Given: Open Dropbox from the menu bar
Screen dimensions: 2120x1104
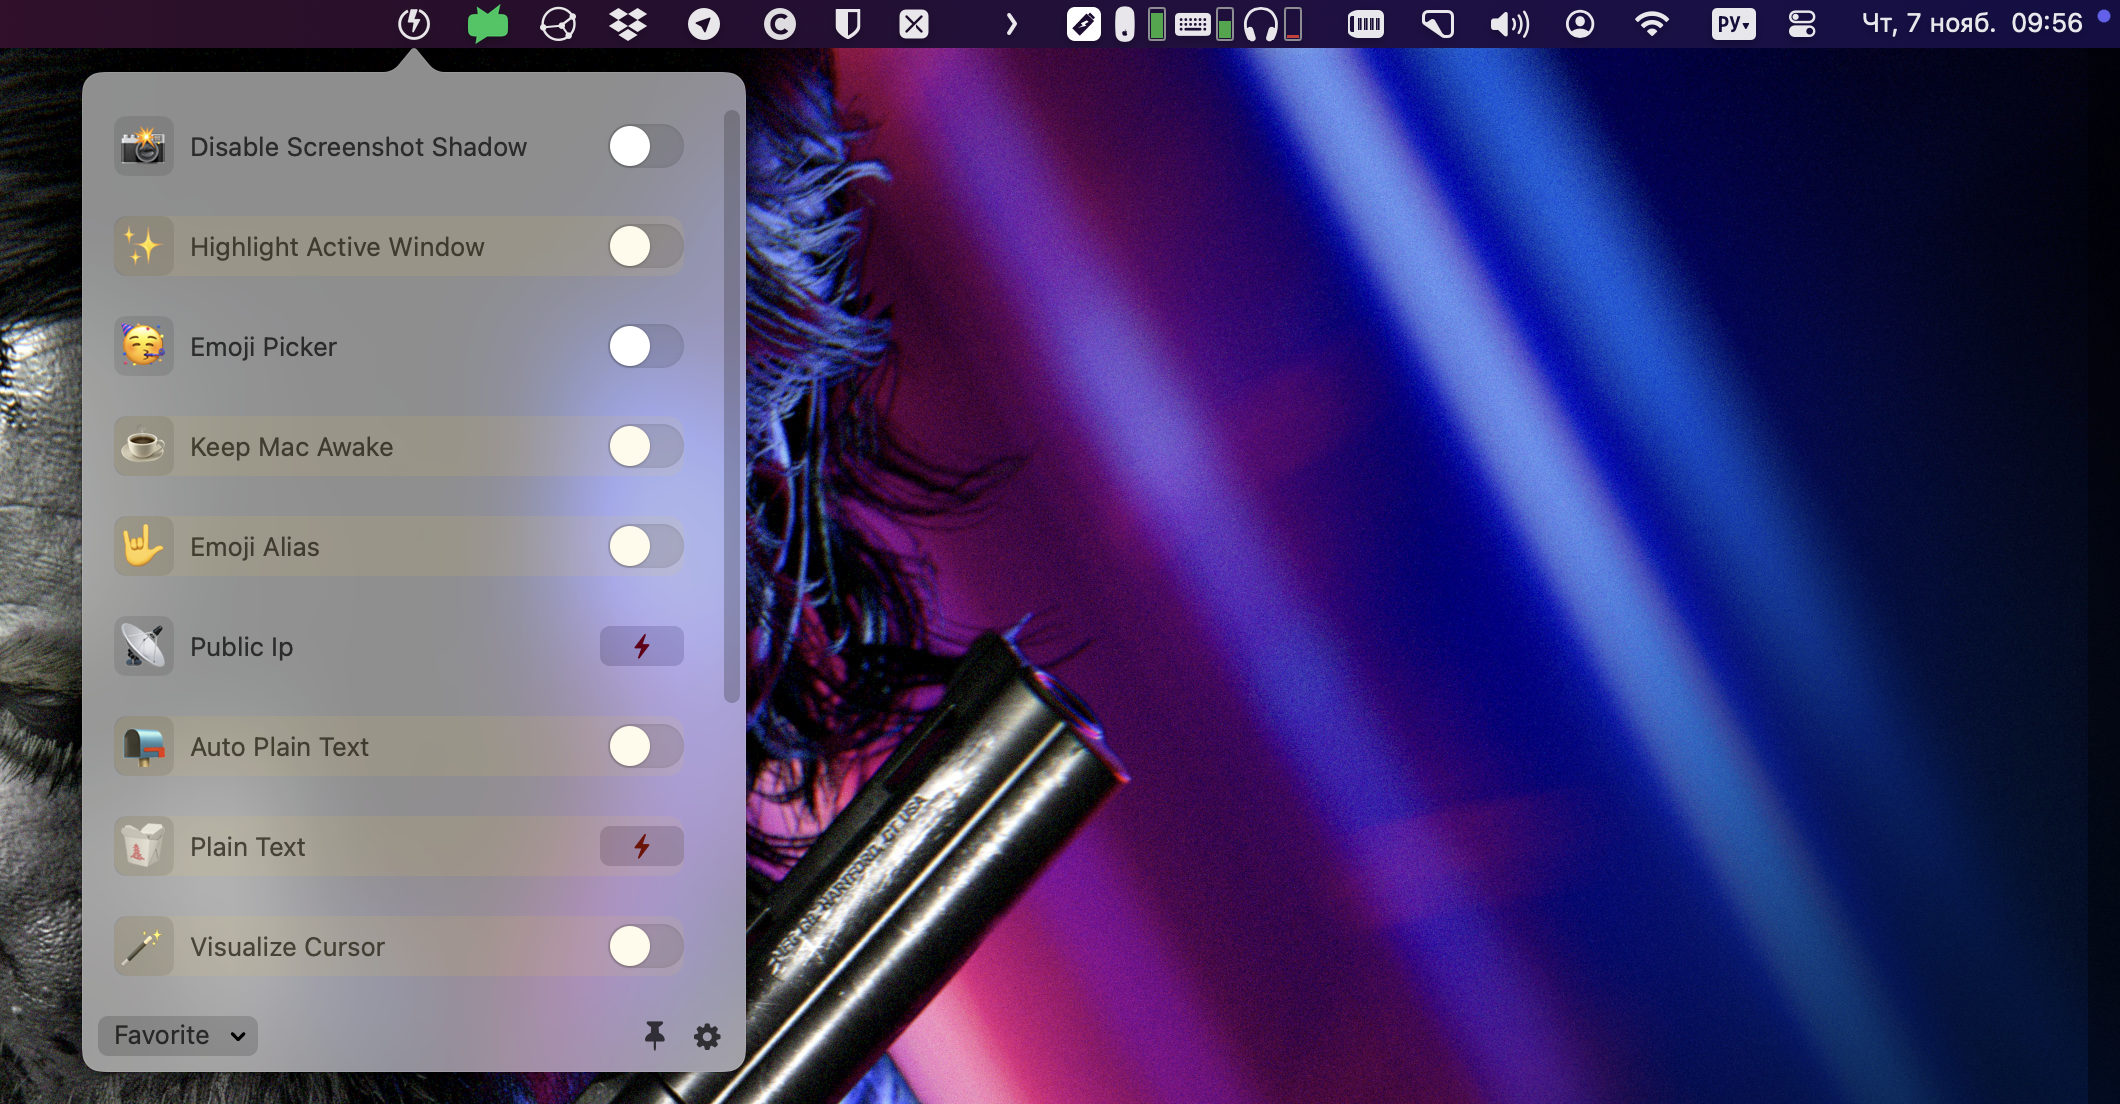Looking at the screenshot, I should (628, 24).
